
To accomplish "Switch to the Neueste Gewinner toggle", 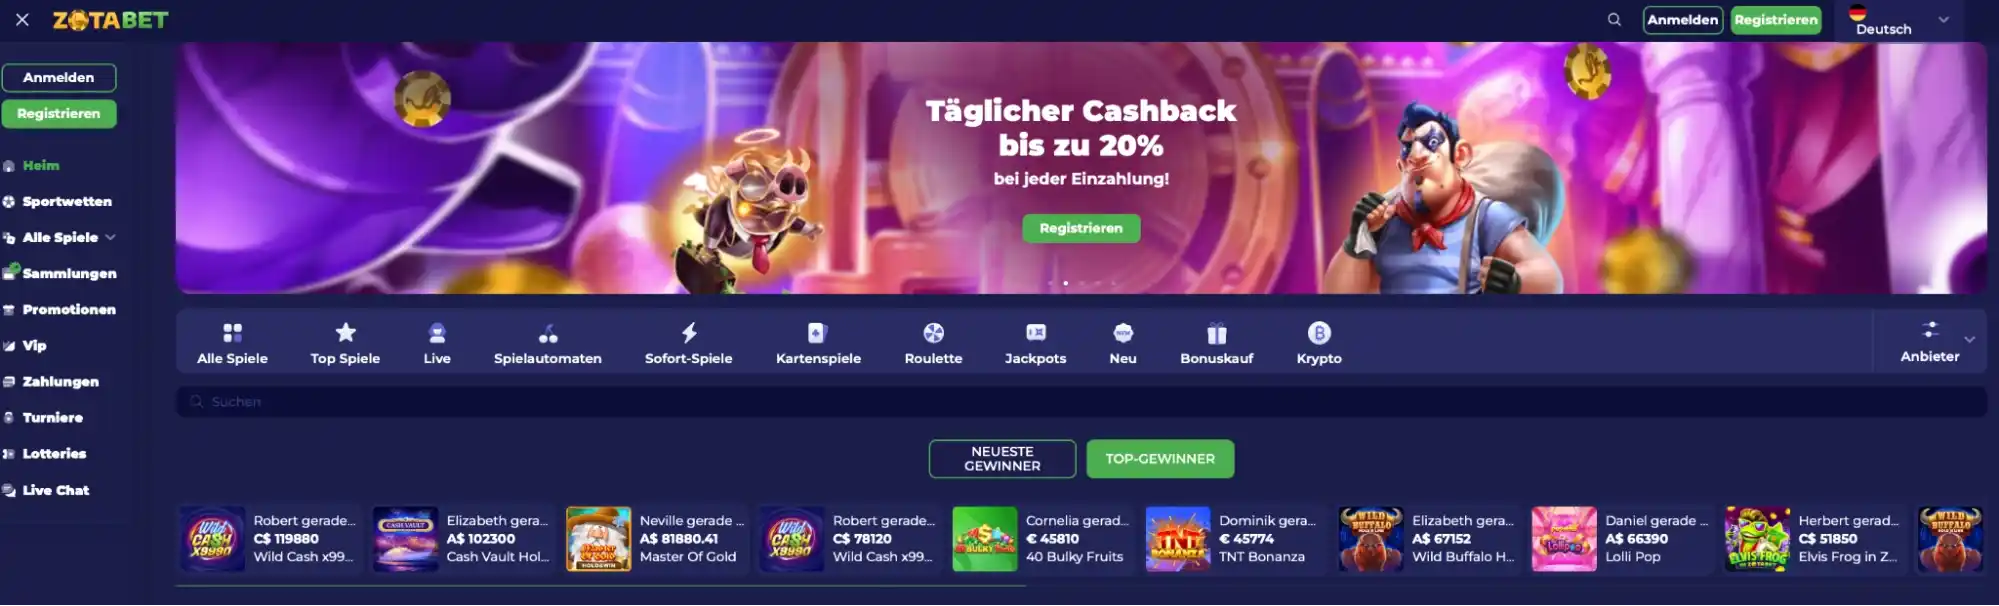I will point(1002,459).
